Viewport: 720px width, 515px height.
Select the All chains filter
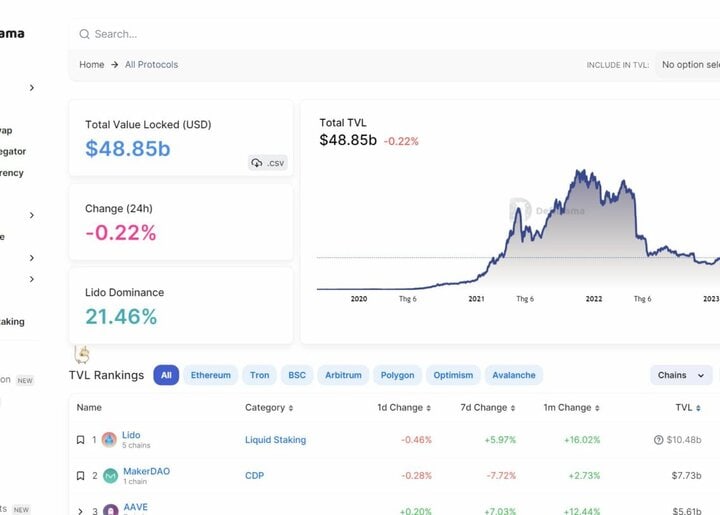166,375
